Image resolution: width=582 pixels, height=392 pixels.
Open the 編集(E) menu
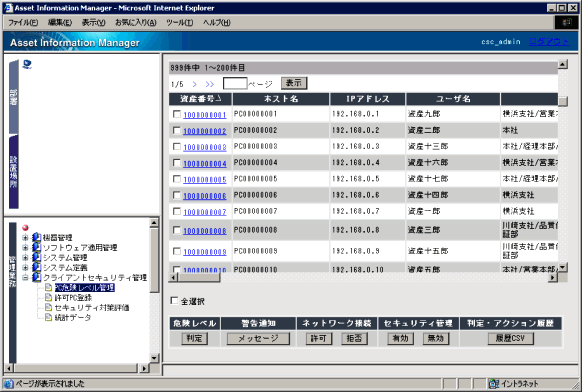coord(60,23)
